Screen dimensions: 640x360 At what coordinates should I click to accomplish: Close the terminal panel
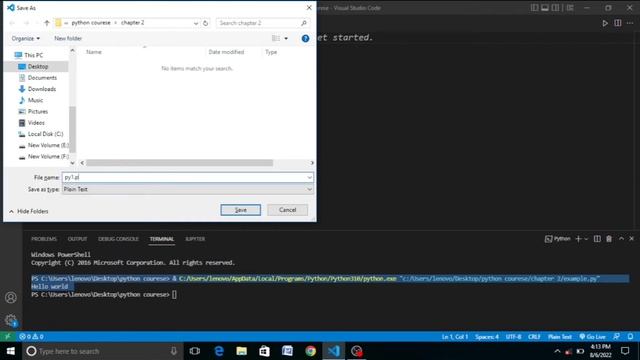click(631, 239)
